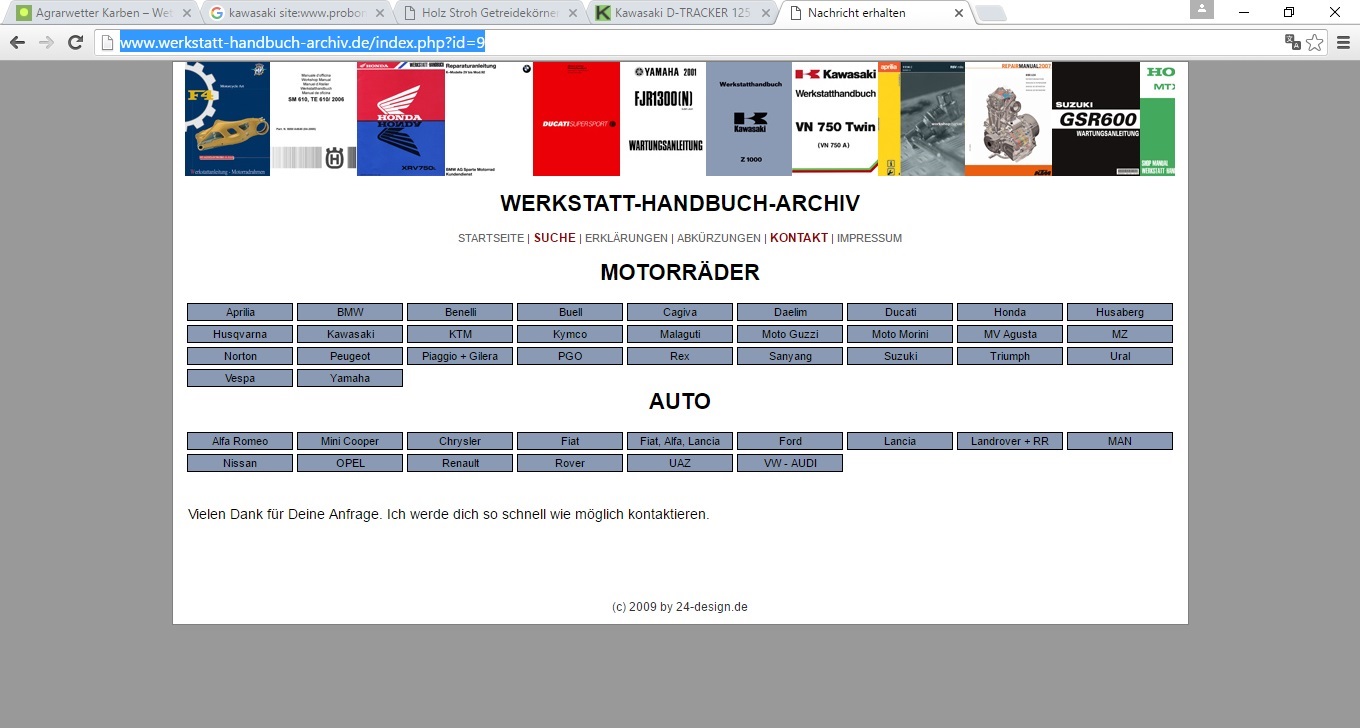Click the UAZ car button

click(680, 463)
